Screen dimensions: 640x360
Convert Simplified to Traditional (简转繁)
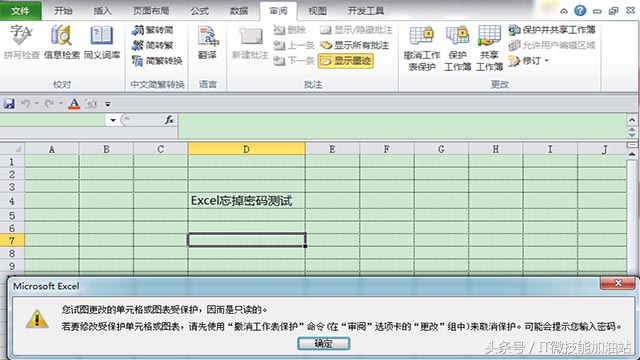click(x=153, y=45)
